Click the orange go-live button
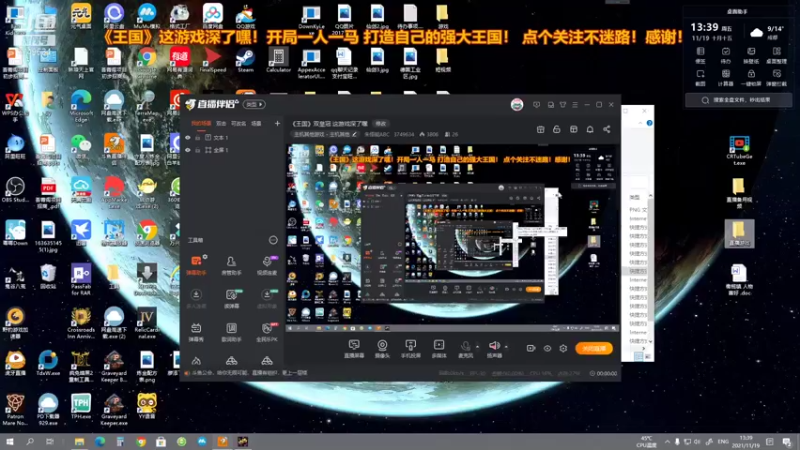 coord(594,348)
